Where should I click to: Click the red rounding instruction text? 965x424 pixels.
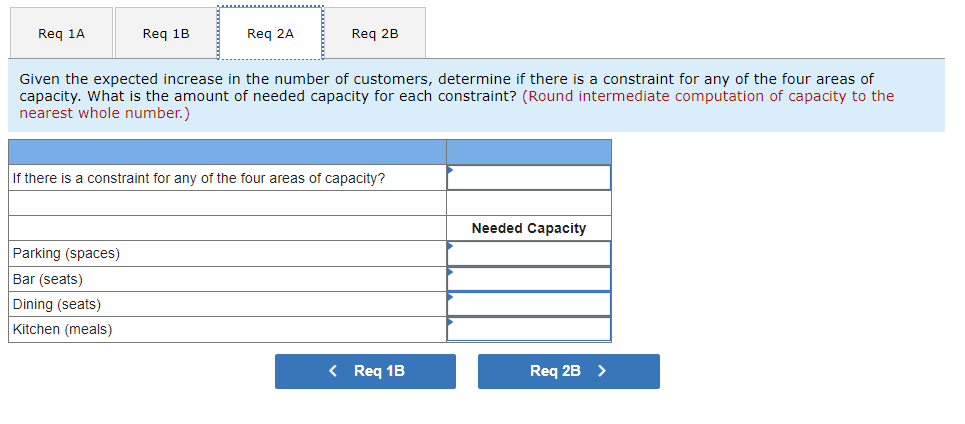pos(706,96)
